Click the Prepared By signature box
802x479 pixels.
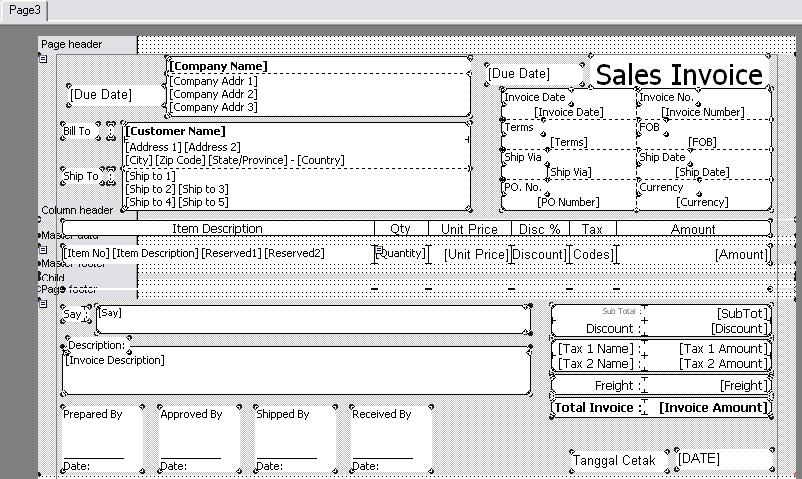pyautogui.click(x=98, y=437)
